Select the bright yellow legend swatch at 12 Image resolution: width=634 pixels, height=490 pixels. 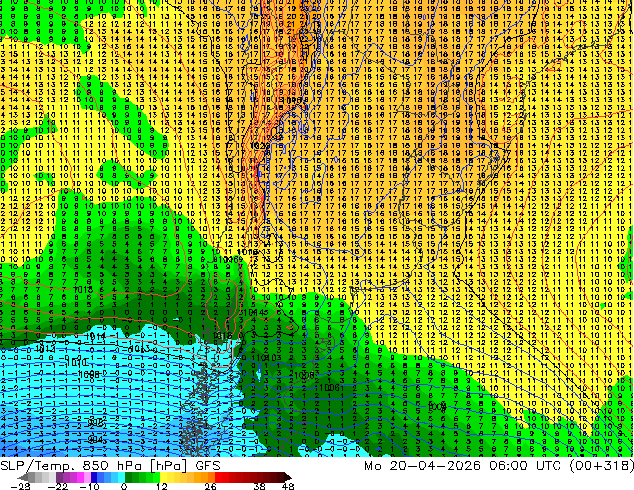pyautogui.click(x=163, y=477)
